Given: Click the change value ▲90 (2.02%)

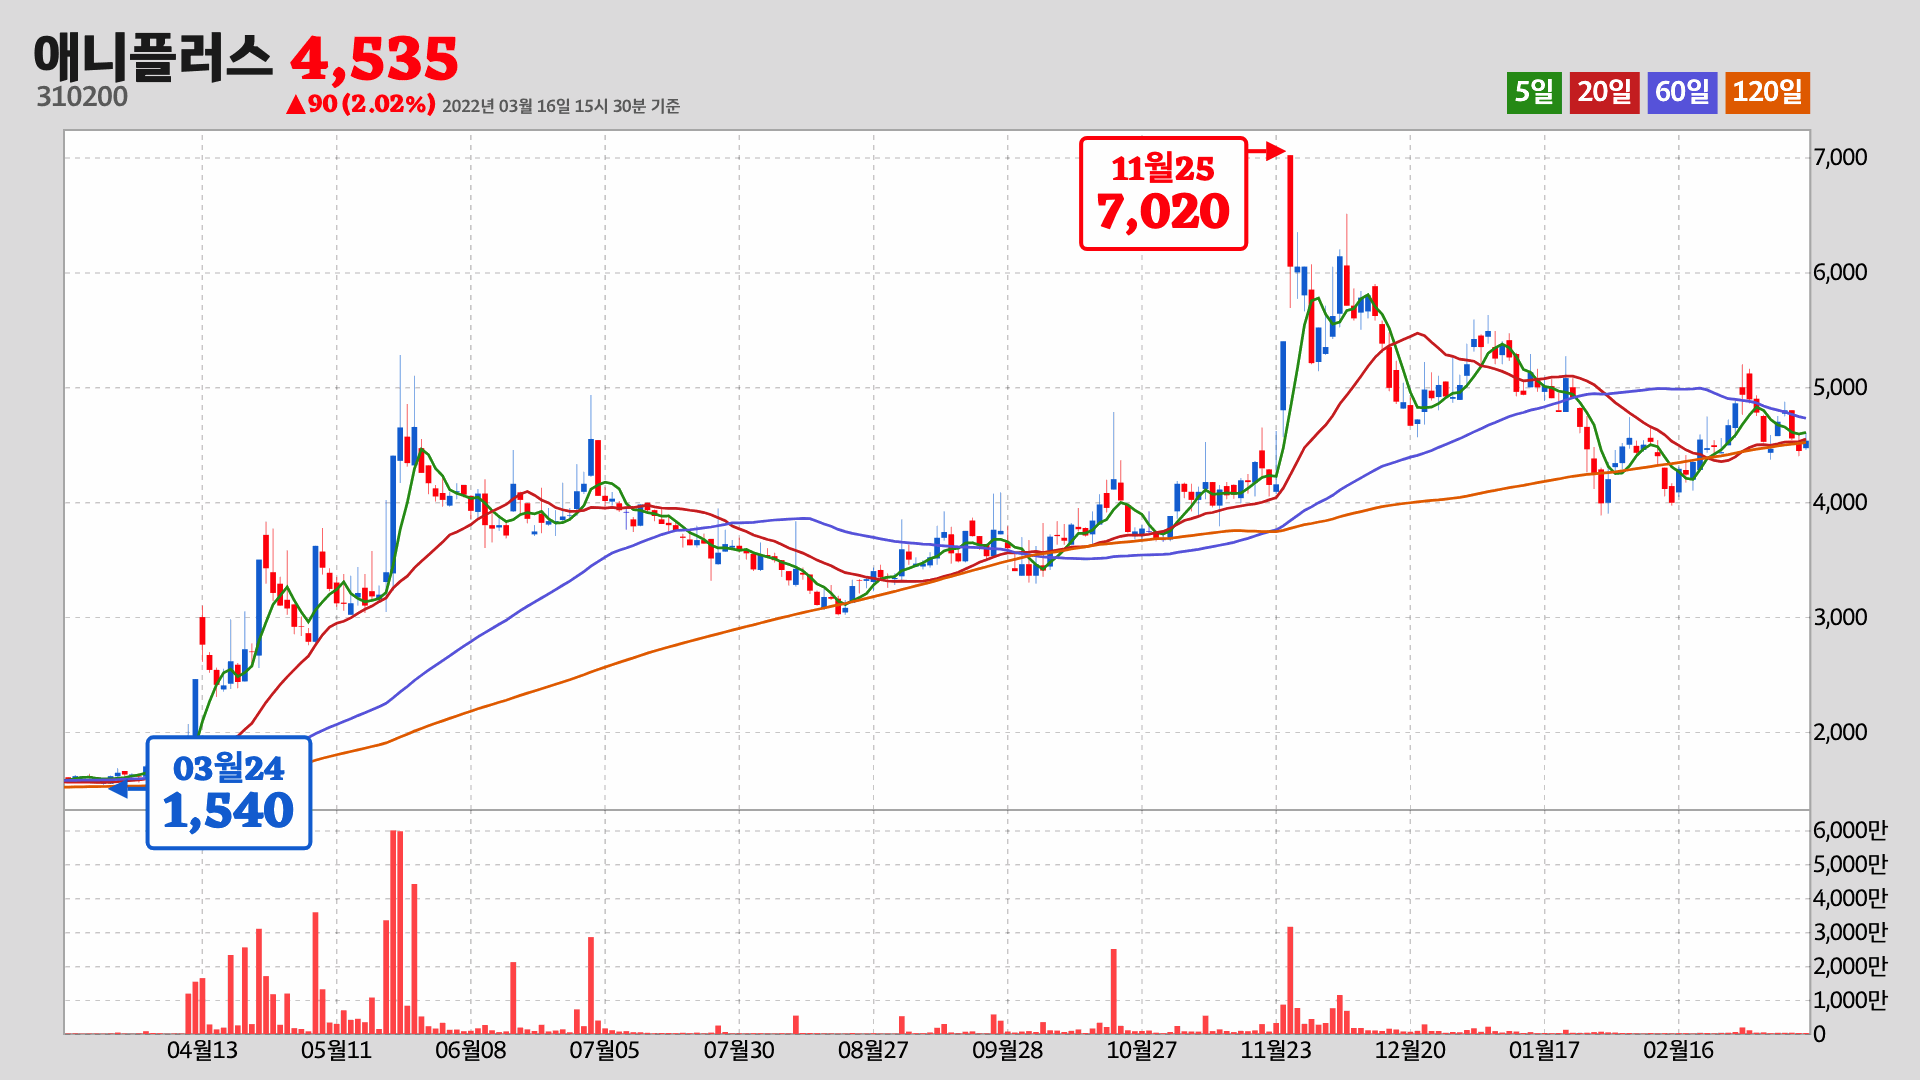Looking at the screenshot, I should pos(360,104).
